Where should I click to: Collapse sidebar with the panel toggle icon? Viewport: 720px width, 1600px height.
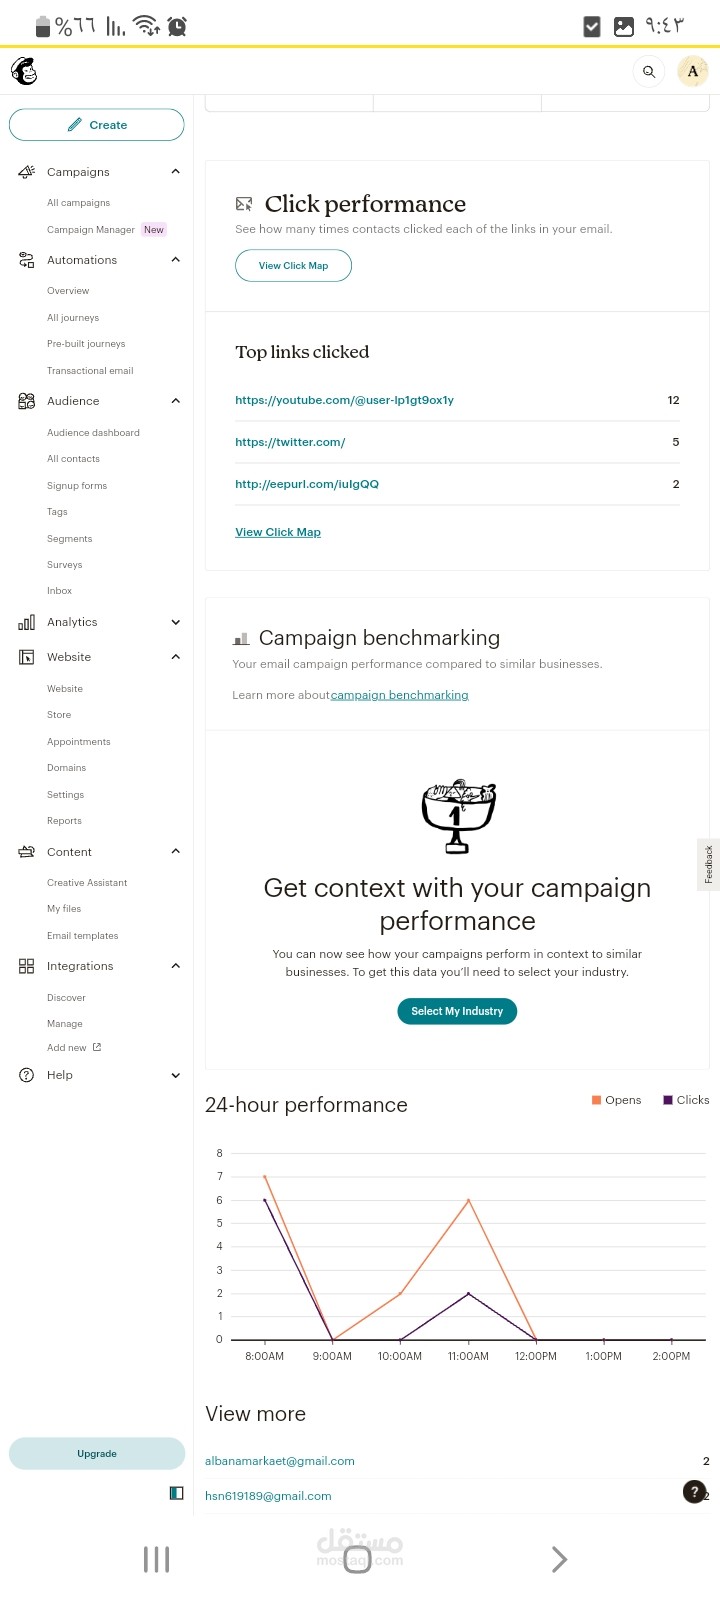coord(176,1493)
